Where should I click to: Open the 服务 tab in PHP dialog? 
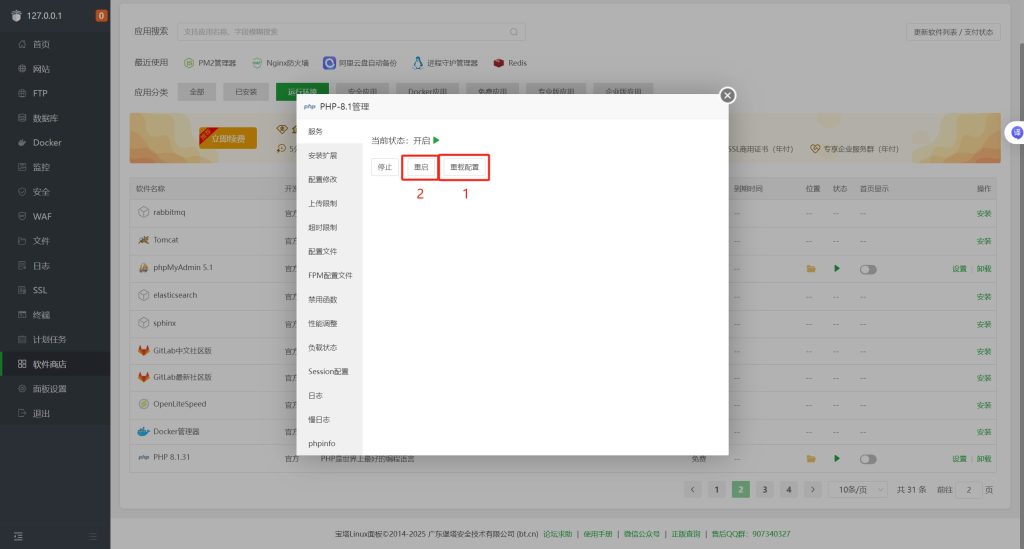(x=329, y=131)
